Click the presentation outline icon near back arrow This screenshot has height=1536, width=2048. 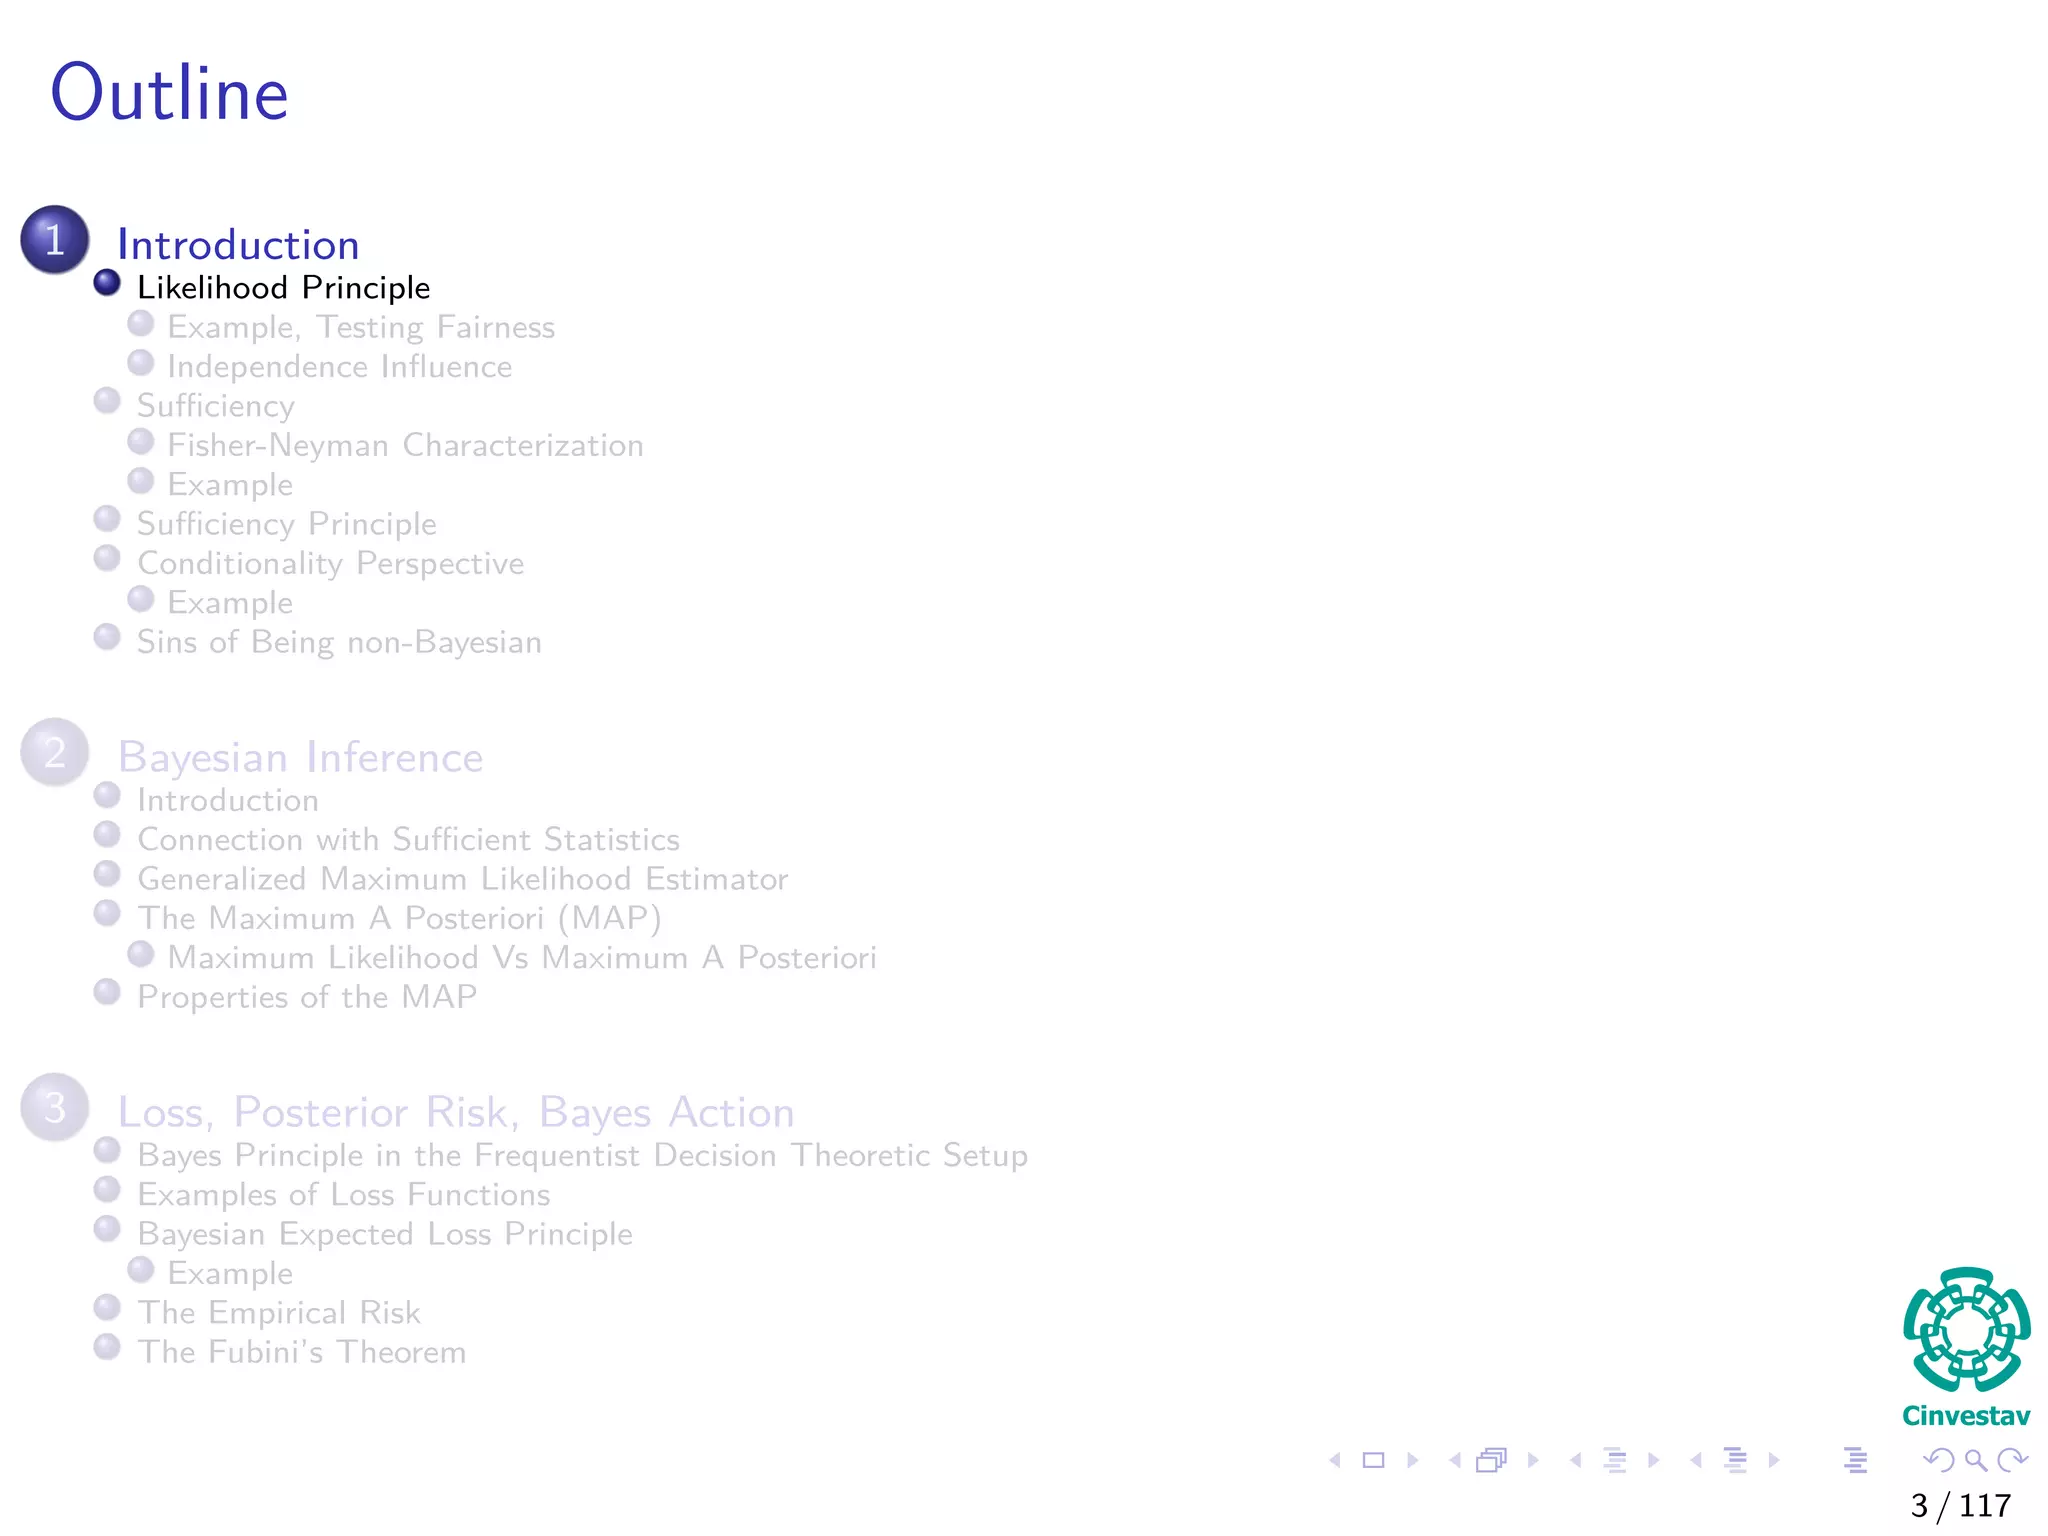click(1855, 1460)
